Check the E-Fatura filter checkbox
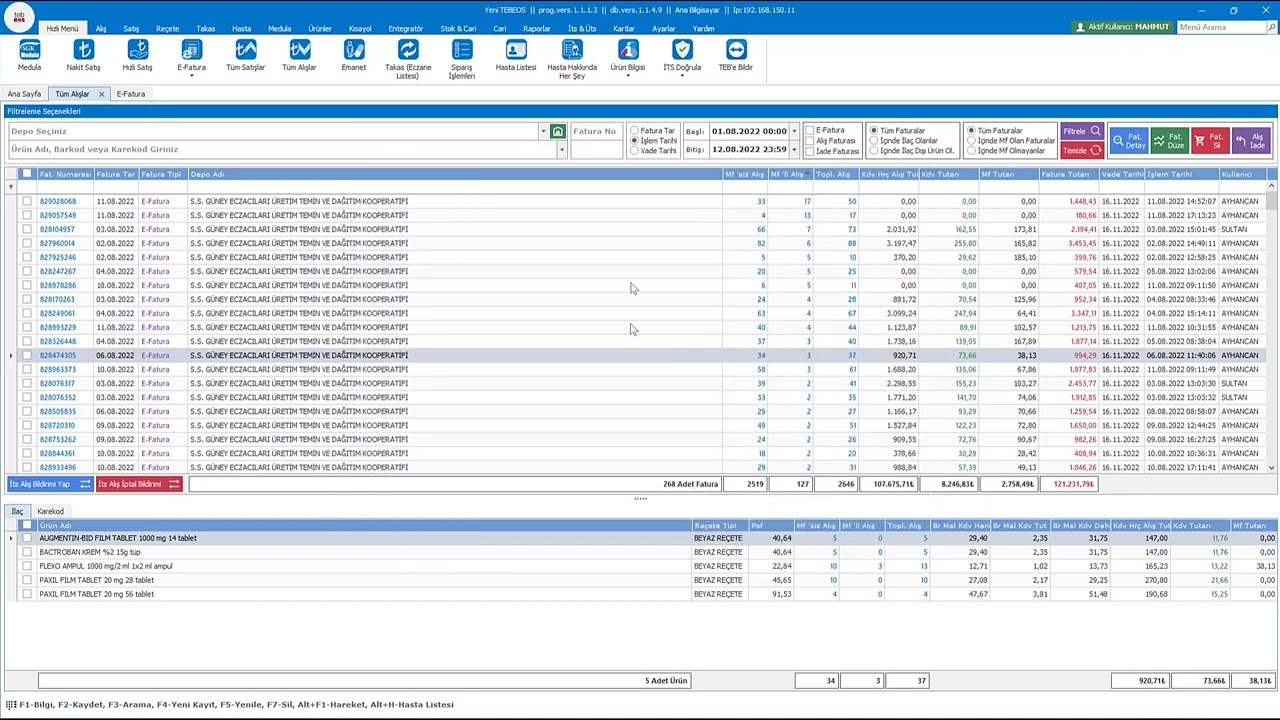Screen dimensions: 1280x720 coord(811,130)
